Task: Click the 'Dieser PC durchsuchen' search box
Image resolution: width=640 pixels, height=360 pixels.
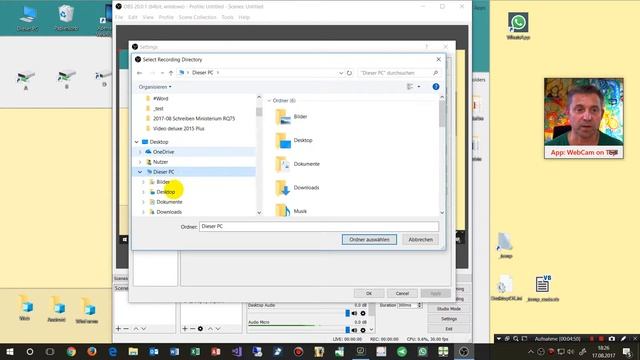Action: point(399,73)
